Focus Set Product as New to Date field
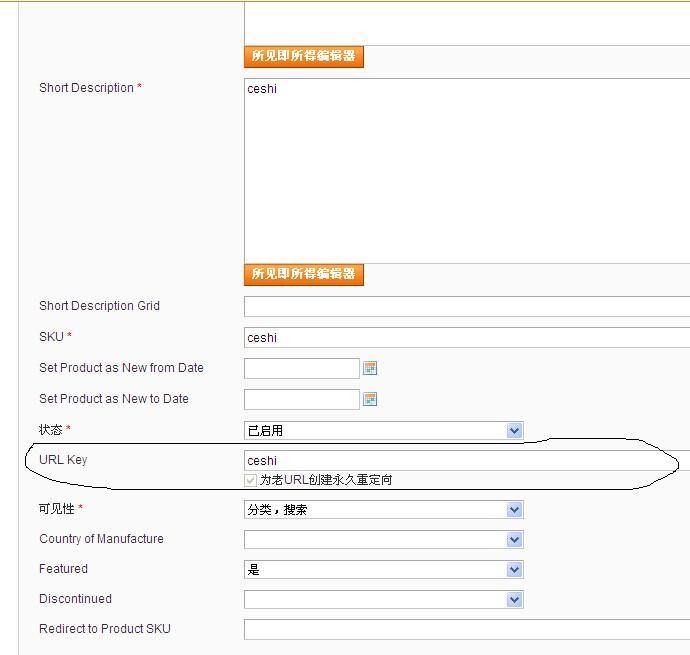Screen dimensions: 690x655 coord(301,400)
